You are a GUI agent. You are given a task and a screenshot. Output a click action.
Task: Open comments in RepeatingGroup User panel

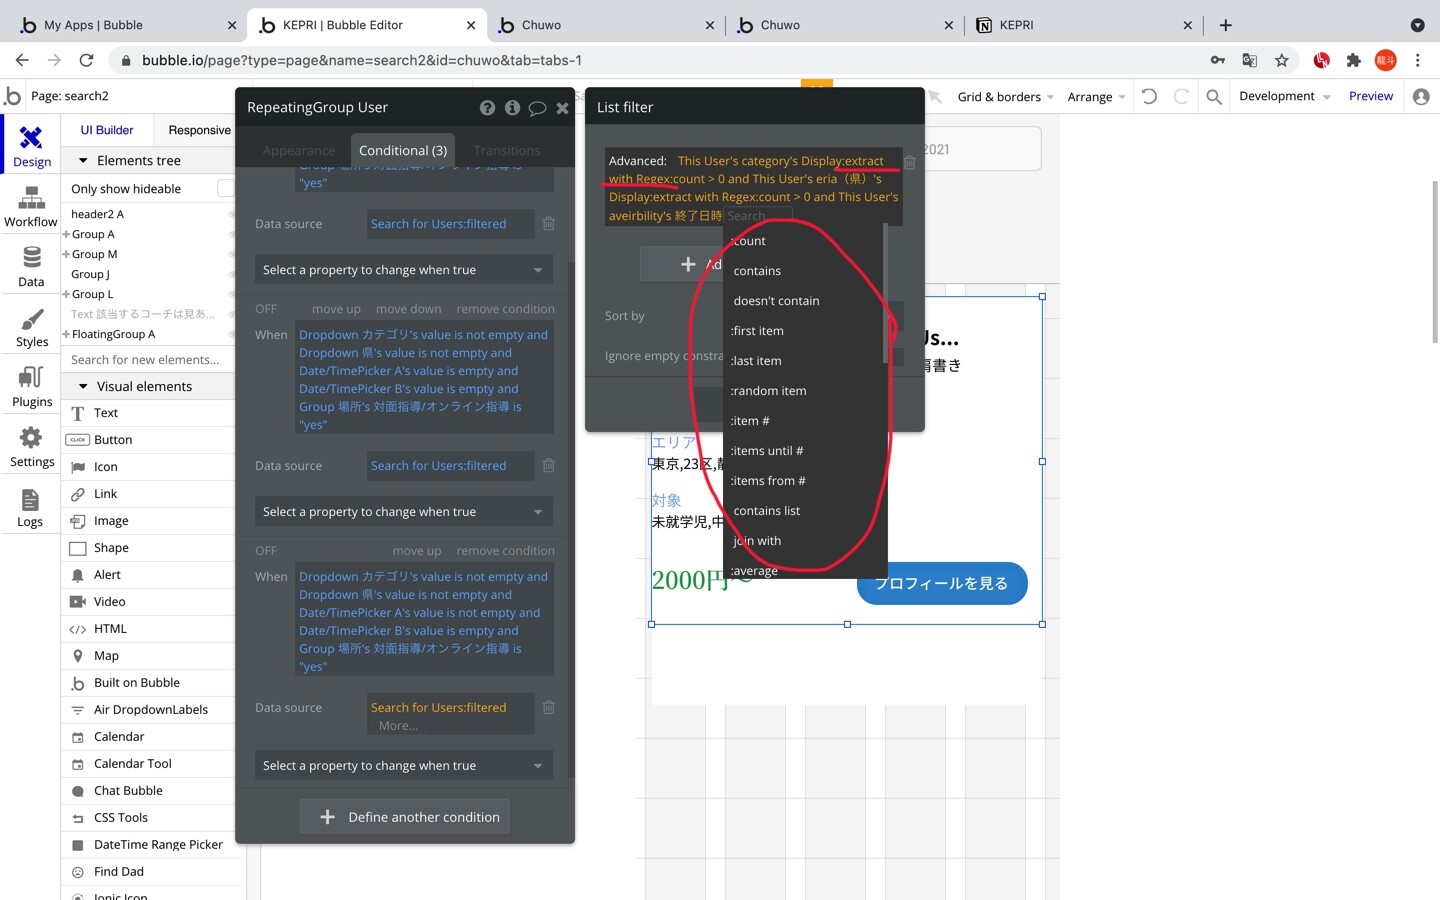tap(537, 108)
